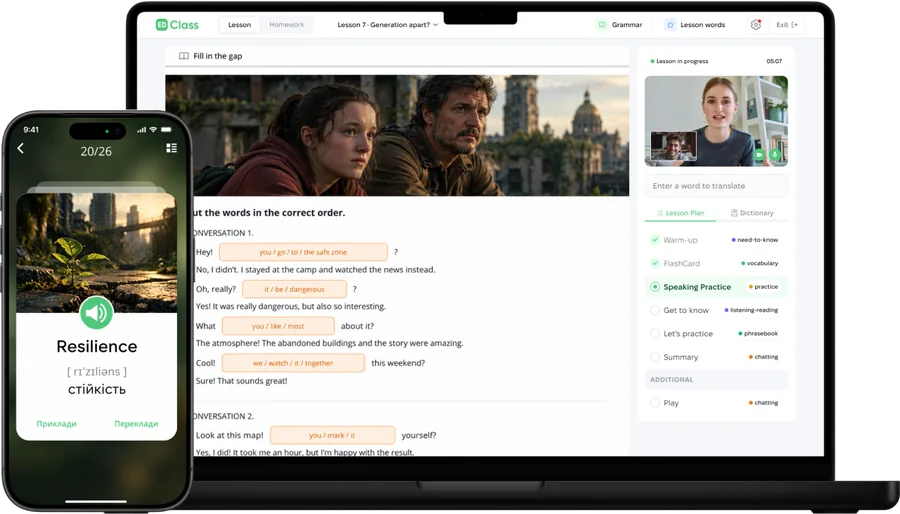Viewport: 900px width, 514px height.
Task: Tap the back arrow on phone
Action: tap(21, 148)
